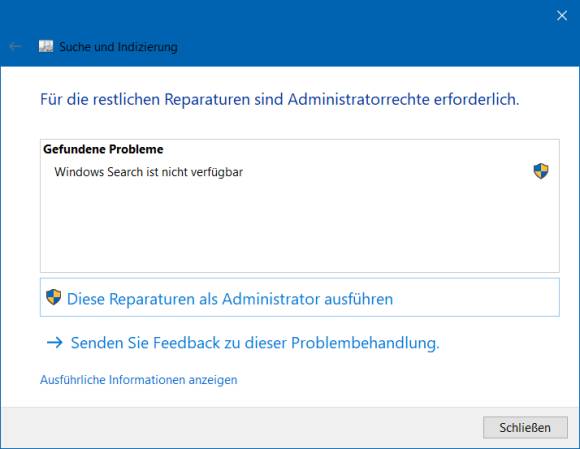580x449 pixels.
Task: Click gray footer area left of Schließen
Action: [x=240, y=428]
